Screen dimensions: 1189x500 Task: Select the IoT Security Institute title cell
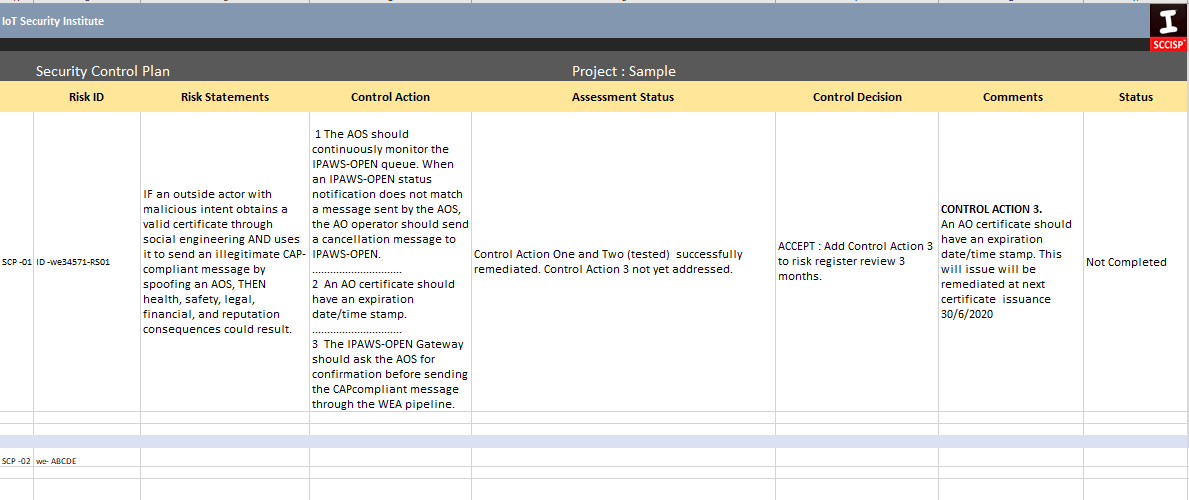[x=53, y=21]
